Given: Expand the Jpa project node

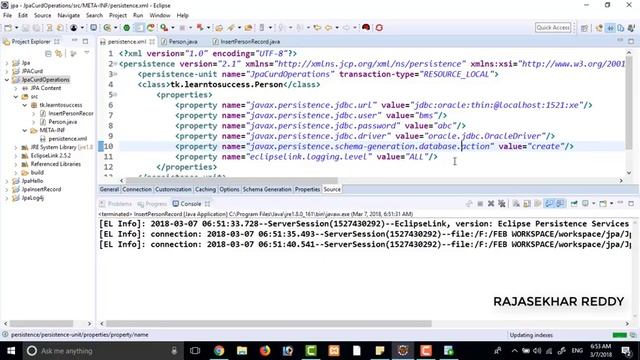Looking at the screenshot, I should [7, 63].
